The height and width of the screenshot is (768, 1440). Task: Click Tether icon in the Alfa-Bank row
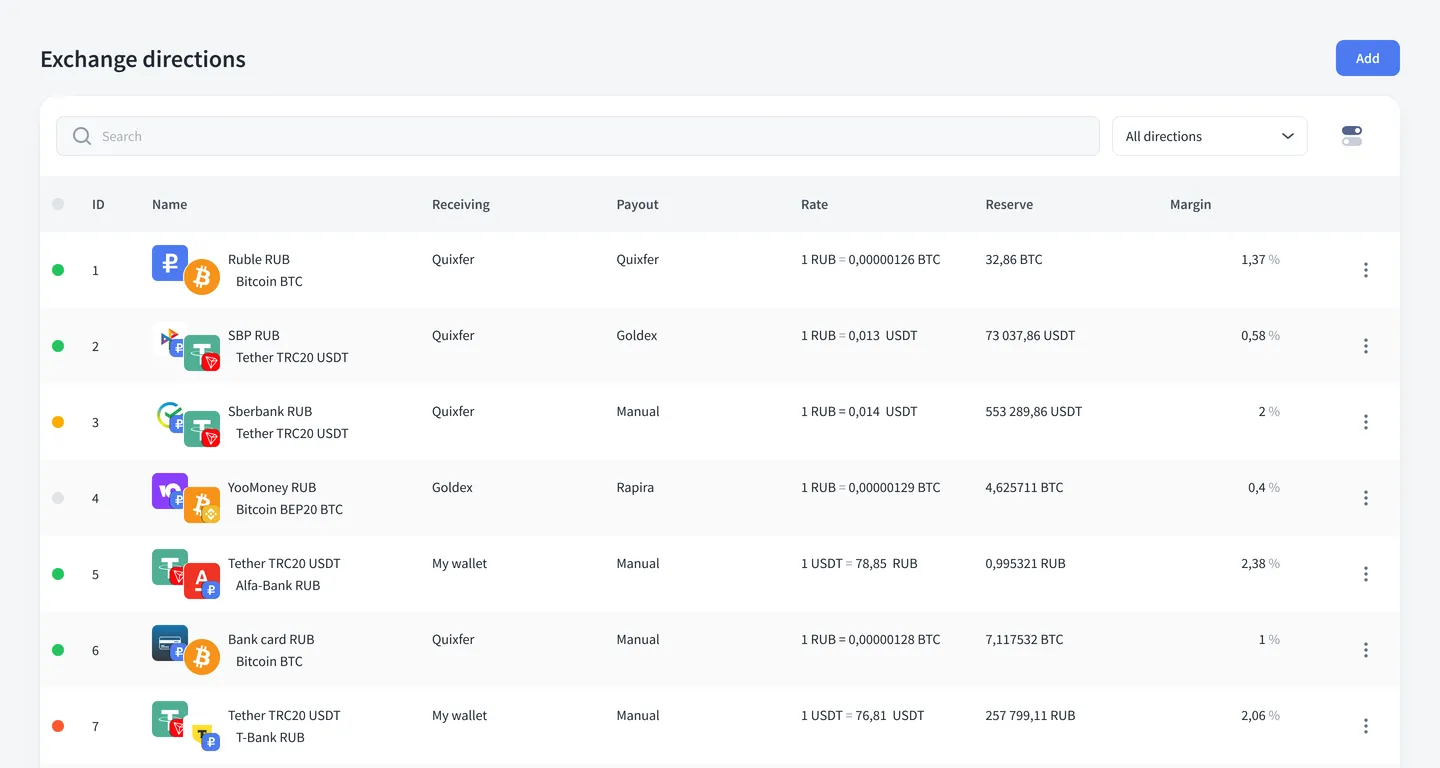[169, 567]
